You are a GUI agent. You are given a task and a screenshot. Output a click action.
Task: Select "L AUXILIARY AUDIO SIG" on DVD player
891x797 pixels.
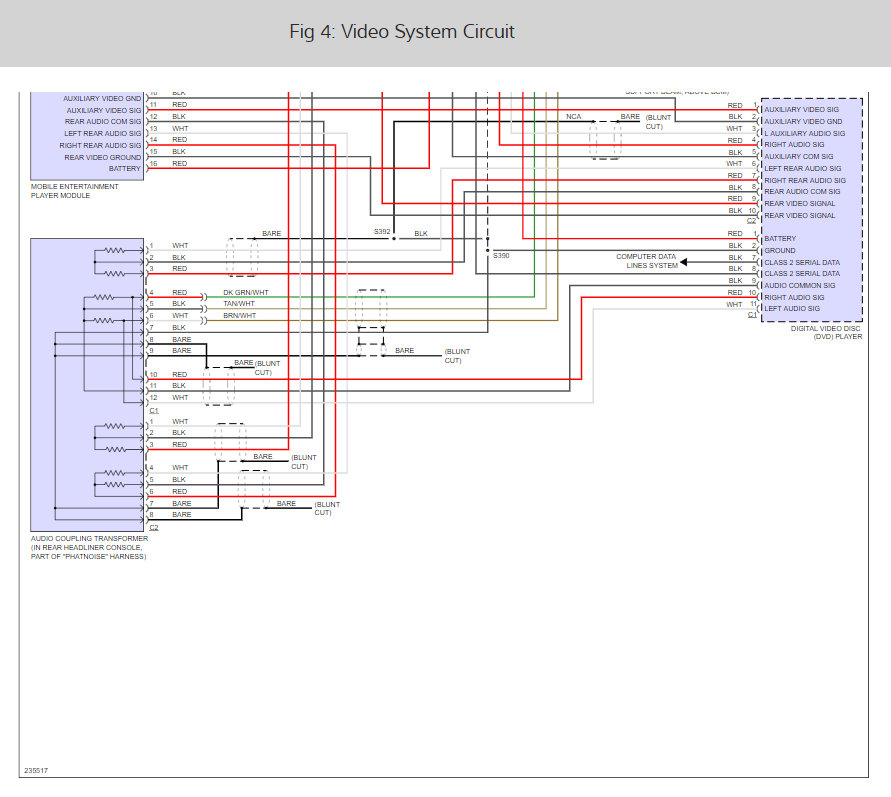coord(804,133)
